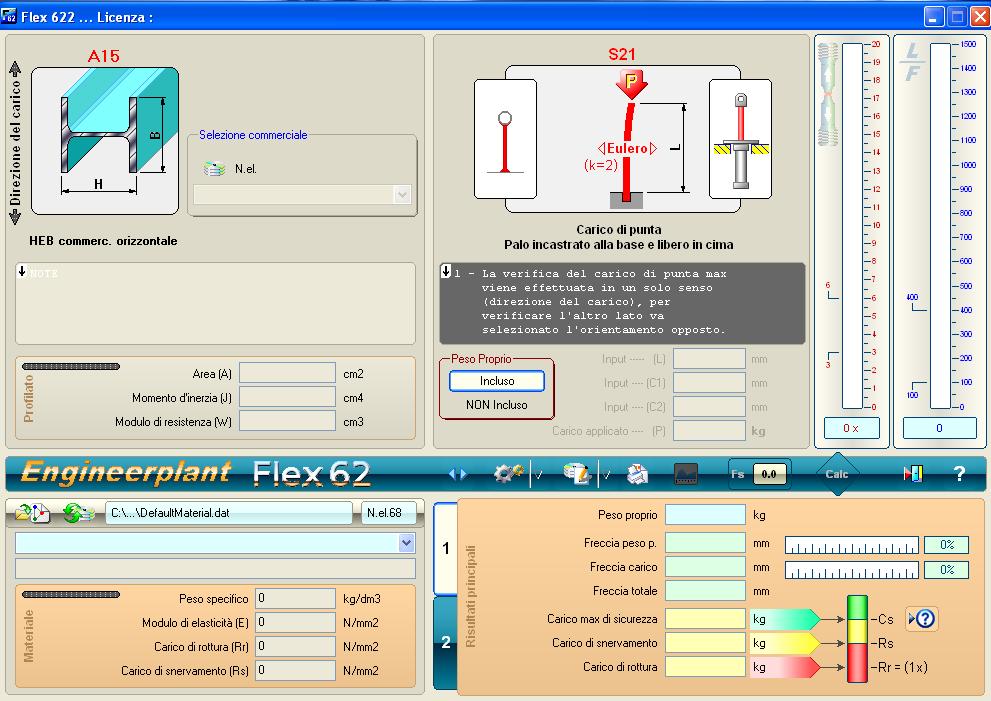
Task: Switch to results tab 2
Action: tap(445, 643)
